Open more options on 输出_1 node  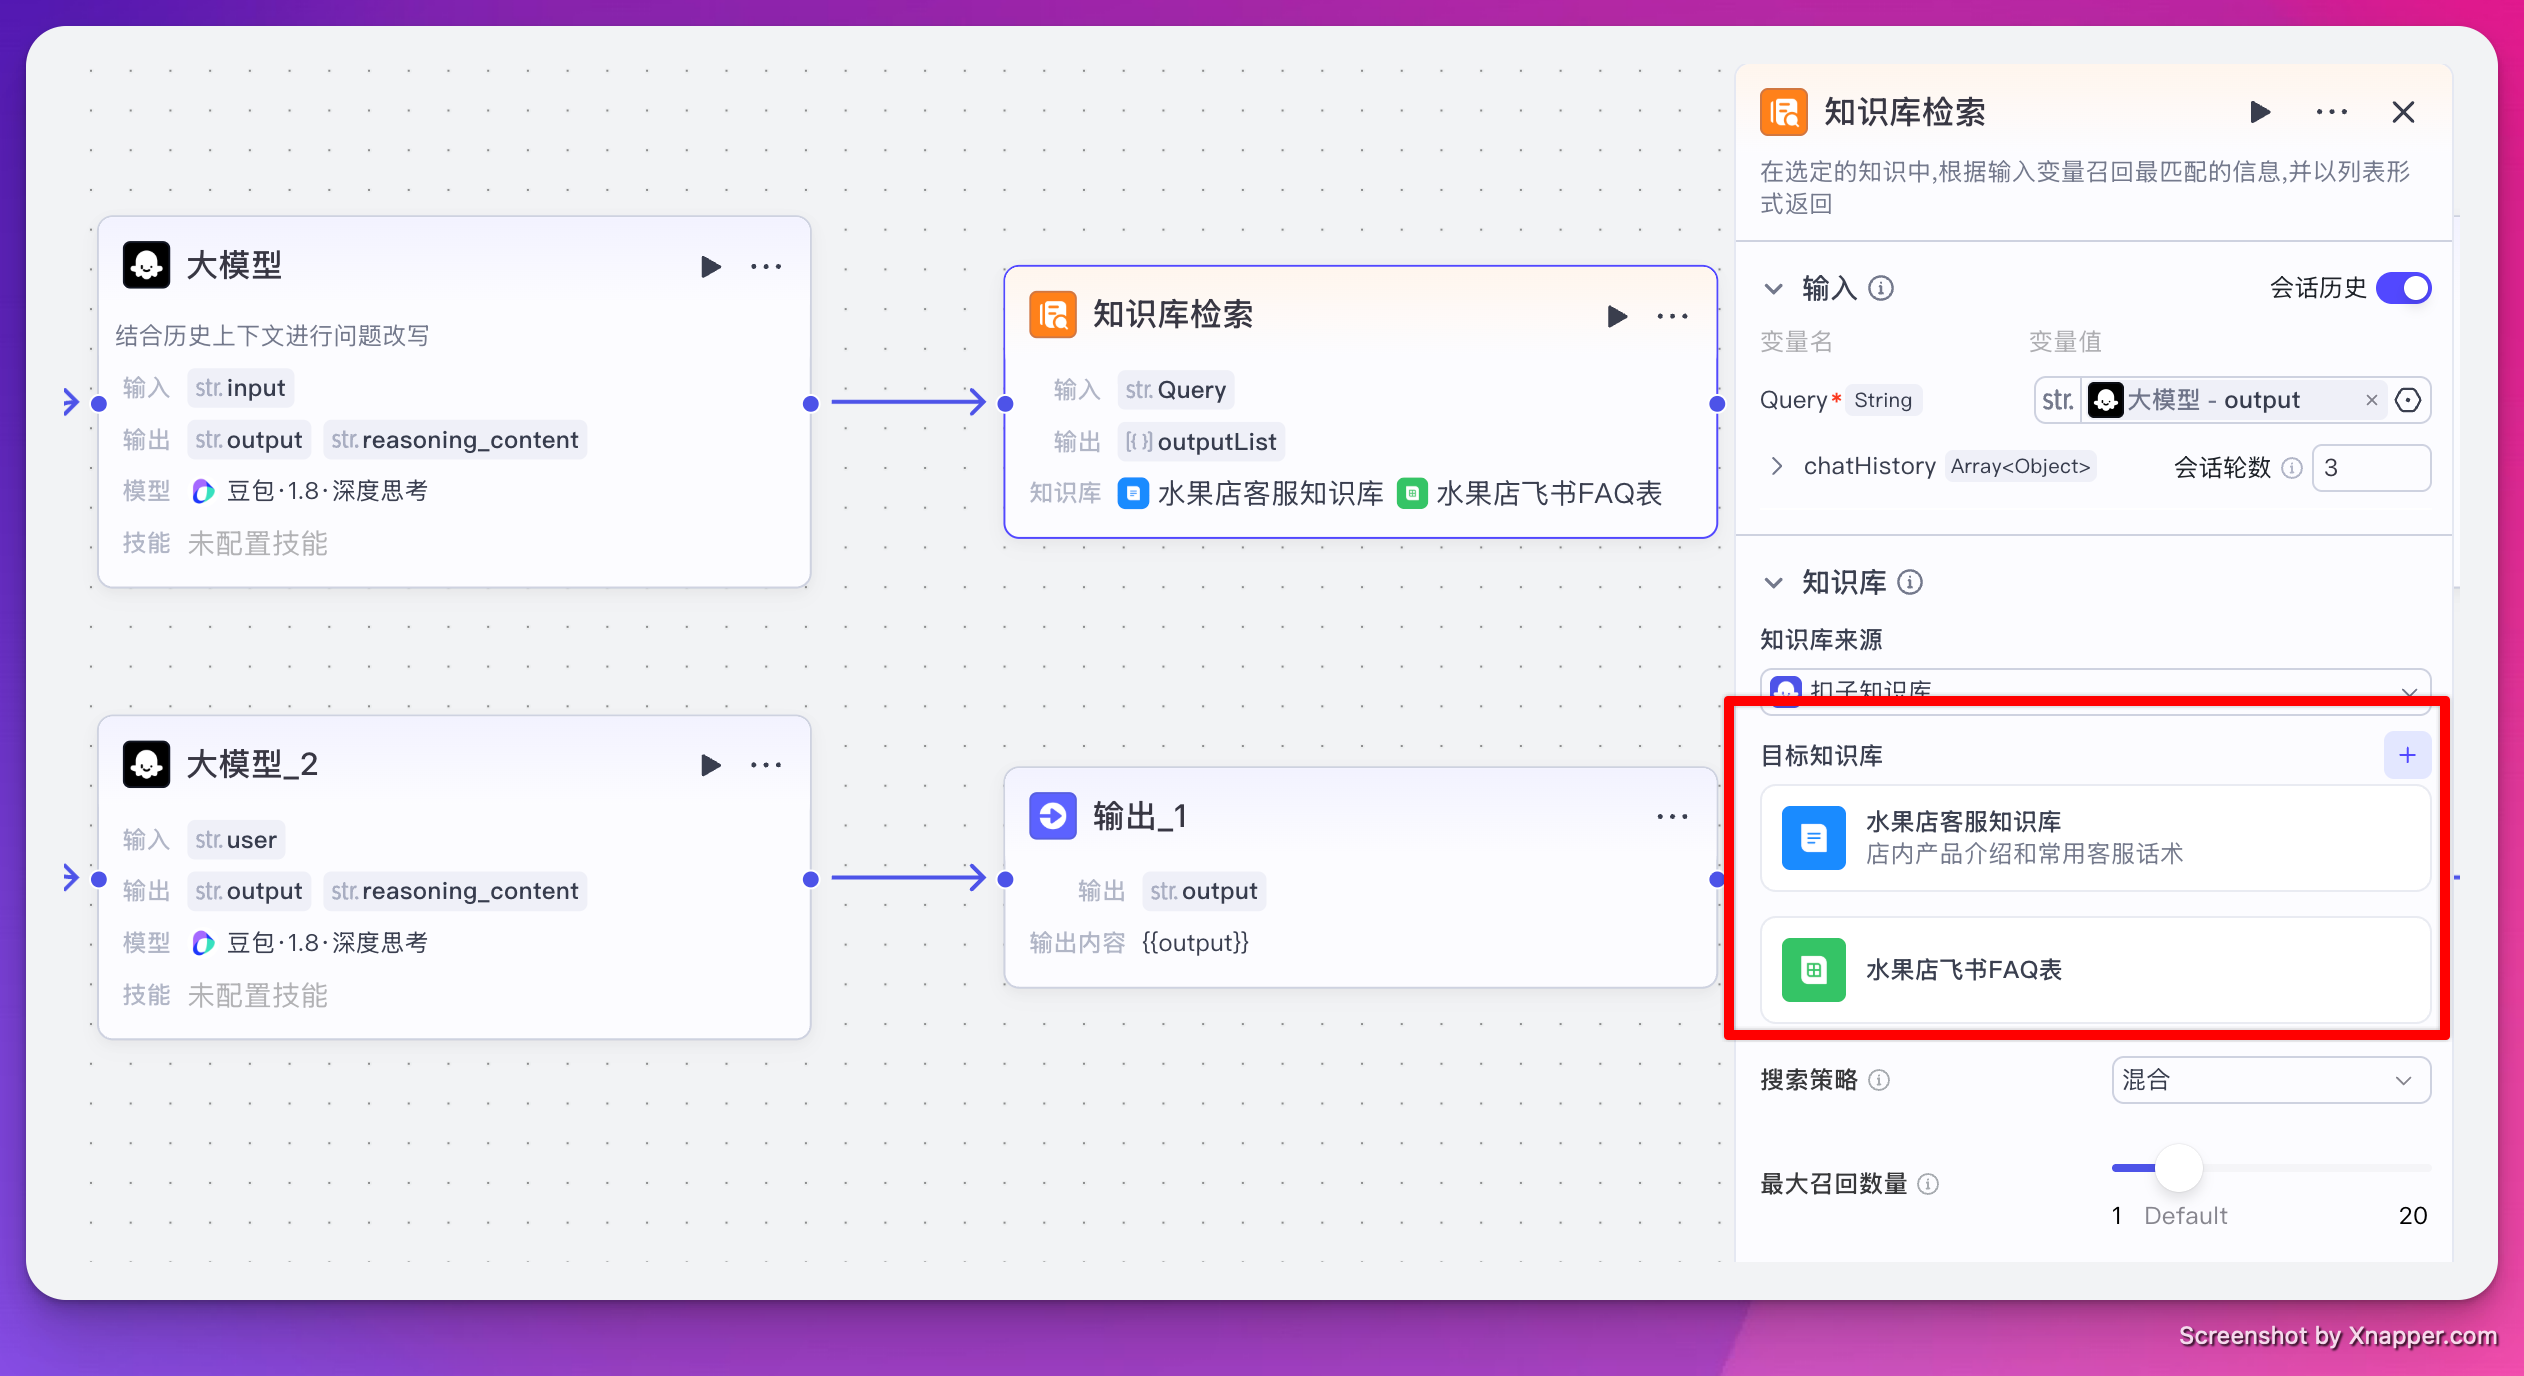point(1672,817)
